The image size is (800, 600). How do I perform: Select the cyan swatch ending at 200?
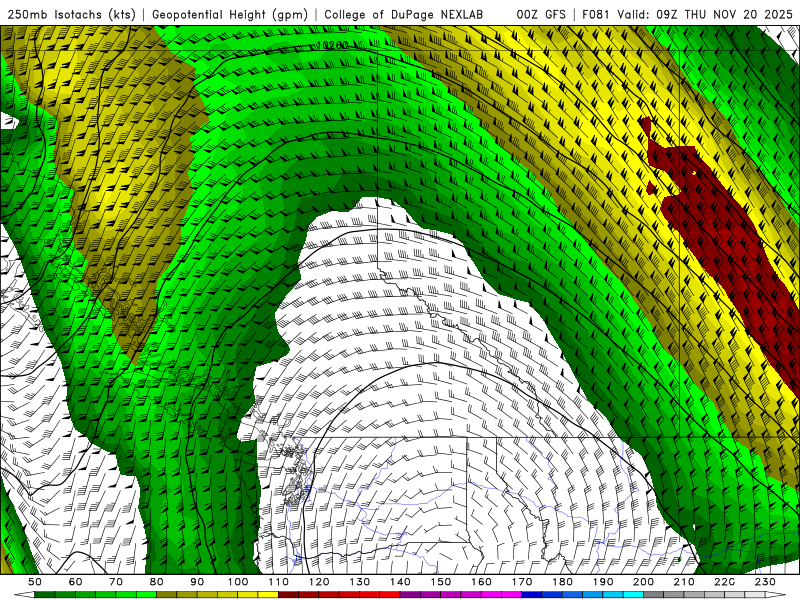pos(633,595)
